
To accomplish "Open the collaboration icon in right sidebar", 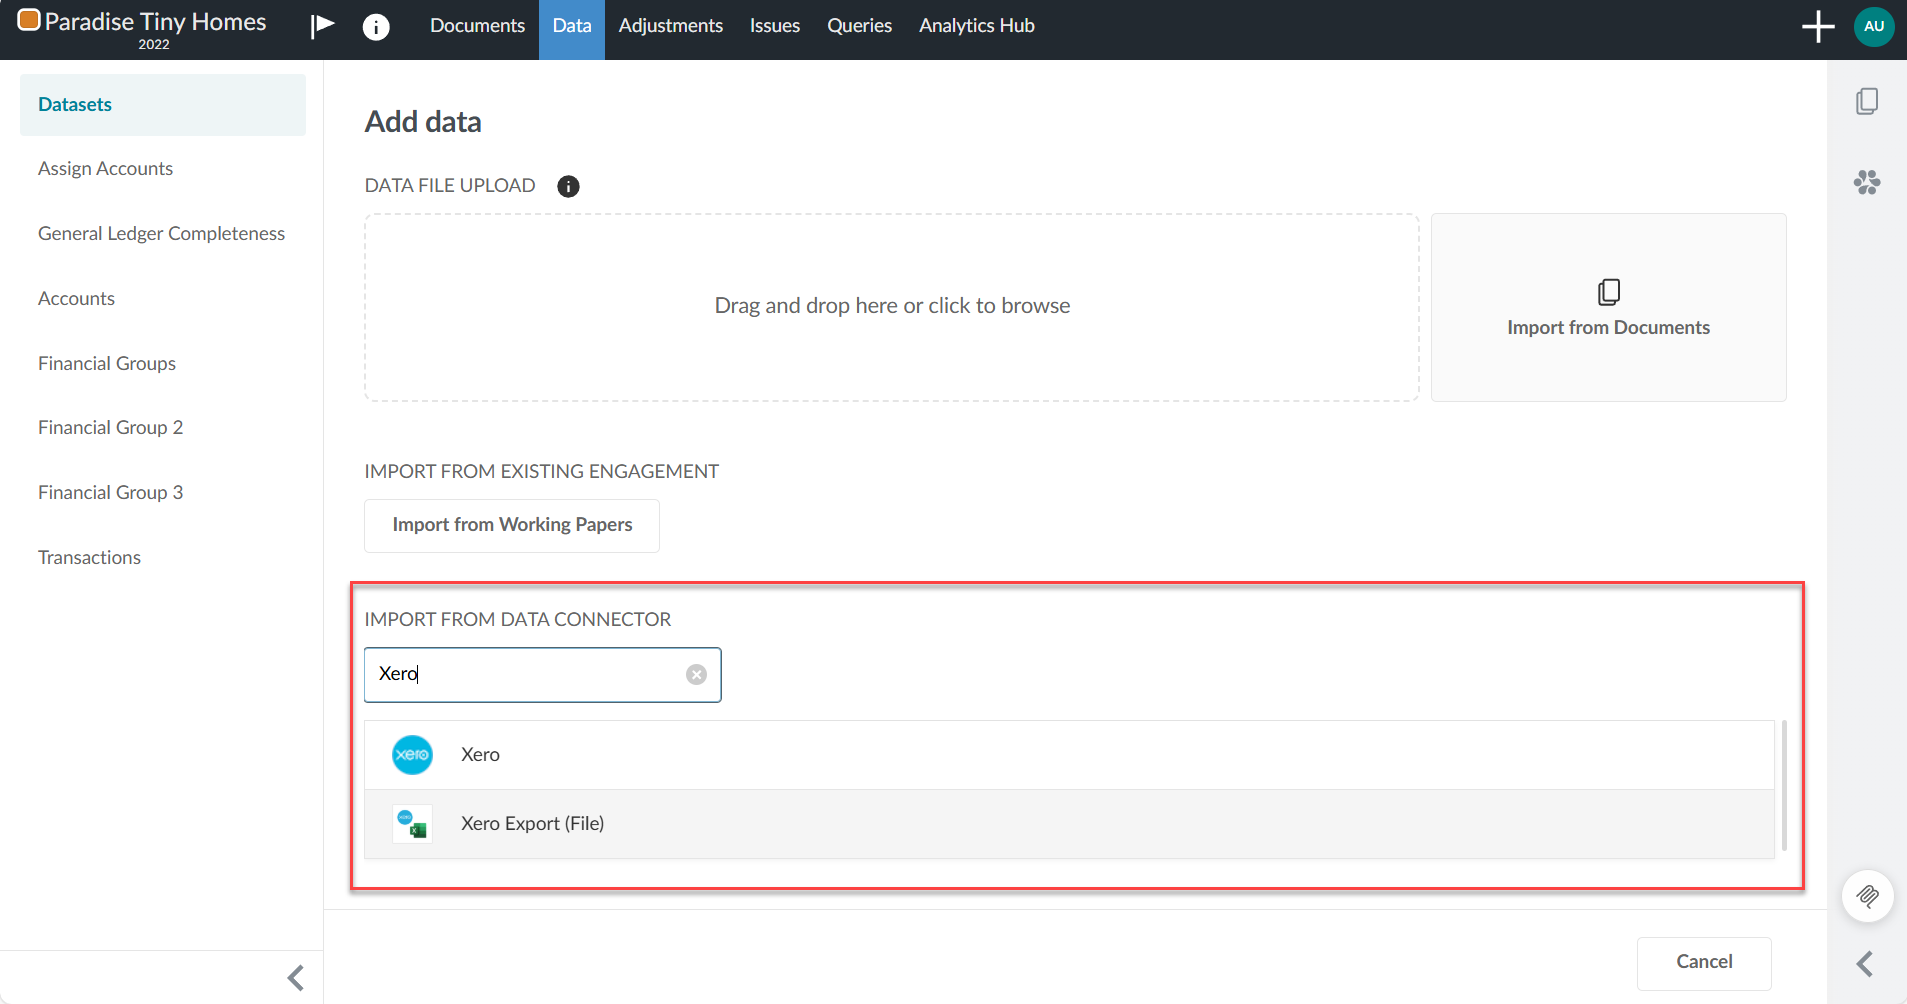I will pyautogui.click(x=1868, y=182).
